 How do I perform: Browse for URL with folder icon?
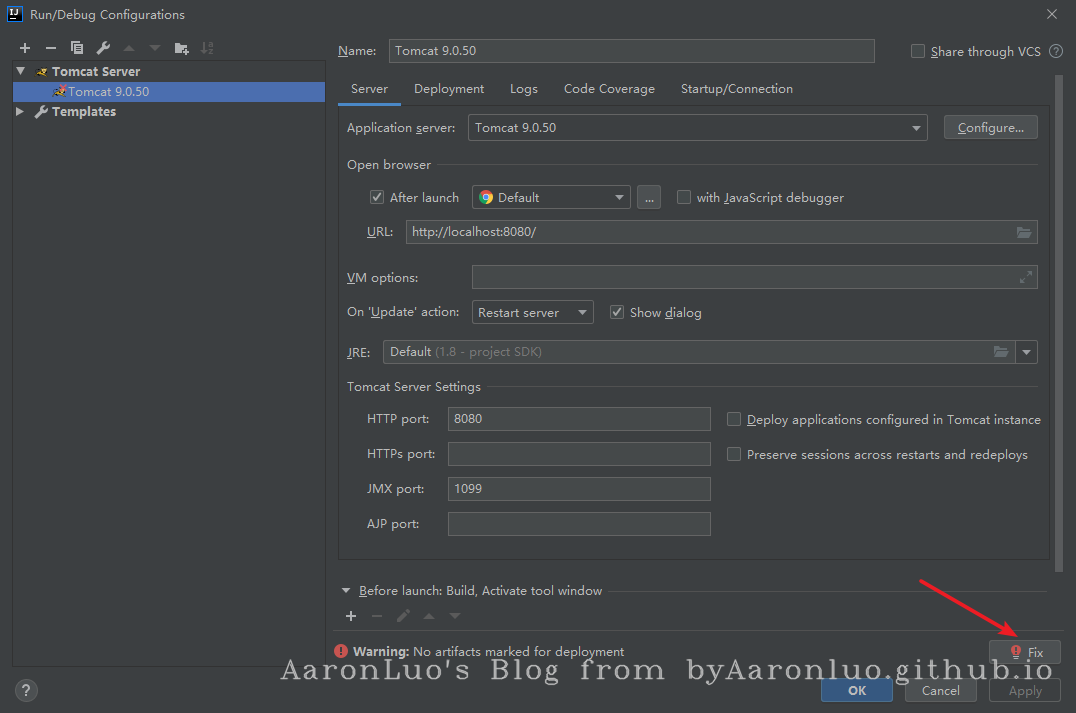coord(1024,232)
